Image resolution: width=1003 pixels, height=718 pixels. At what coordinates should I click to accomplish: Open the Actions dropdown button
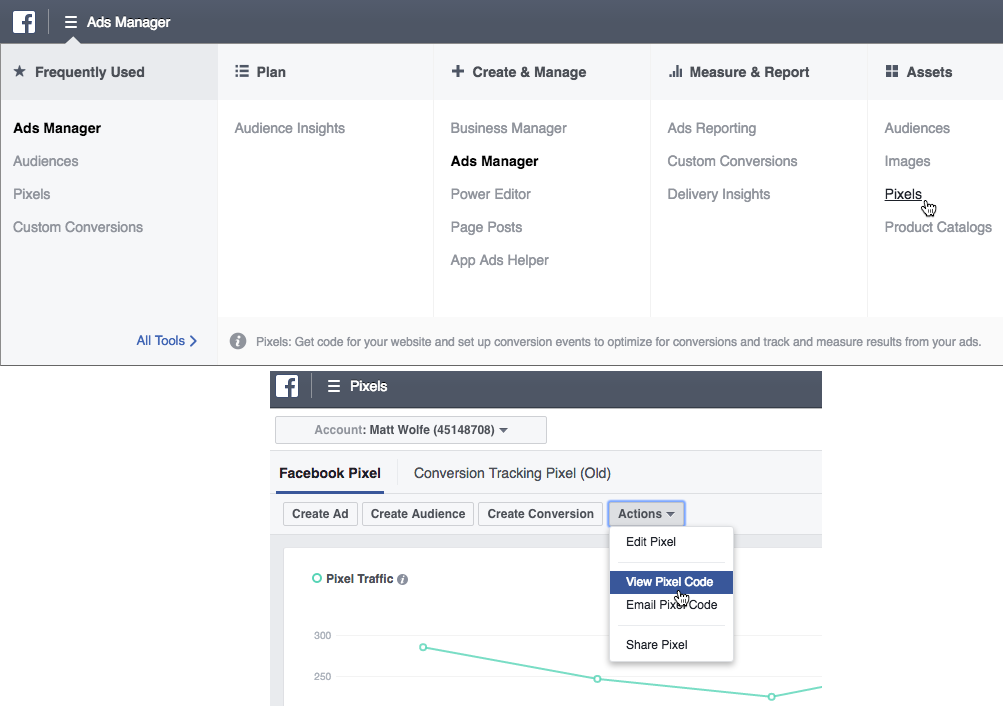[646, 514]
